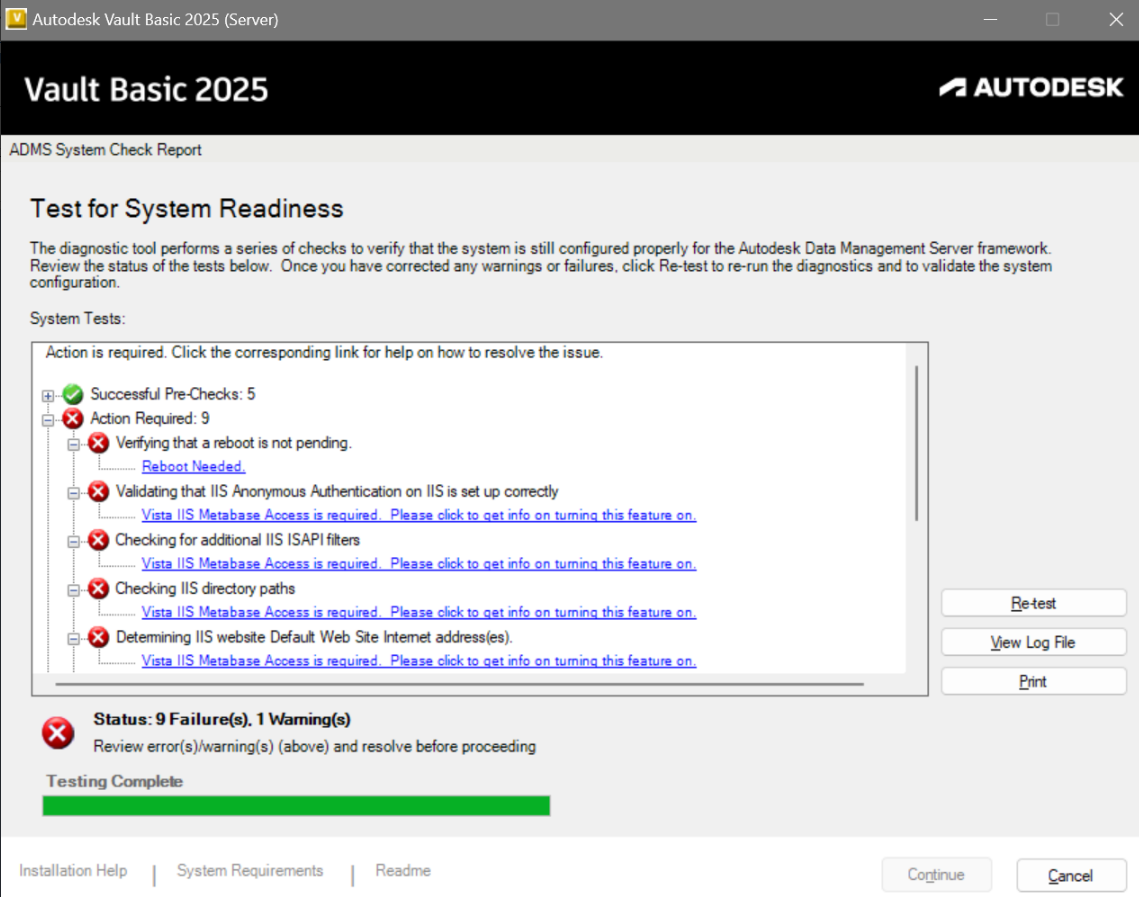The image size is (1139, 897).
Task: Click the error icon beside Checking additional IIS ISAPI filters
Action: point(97,539)
